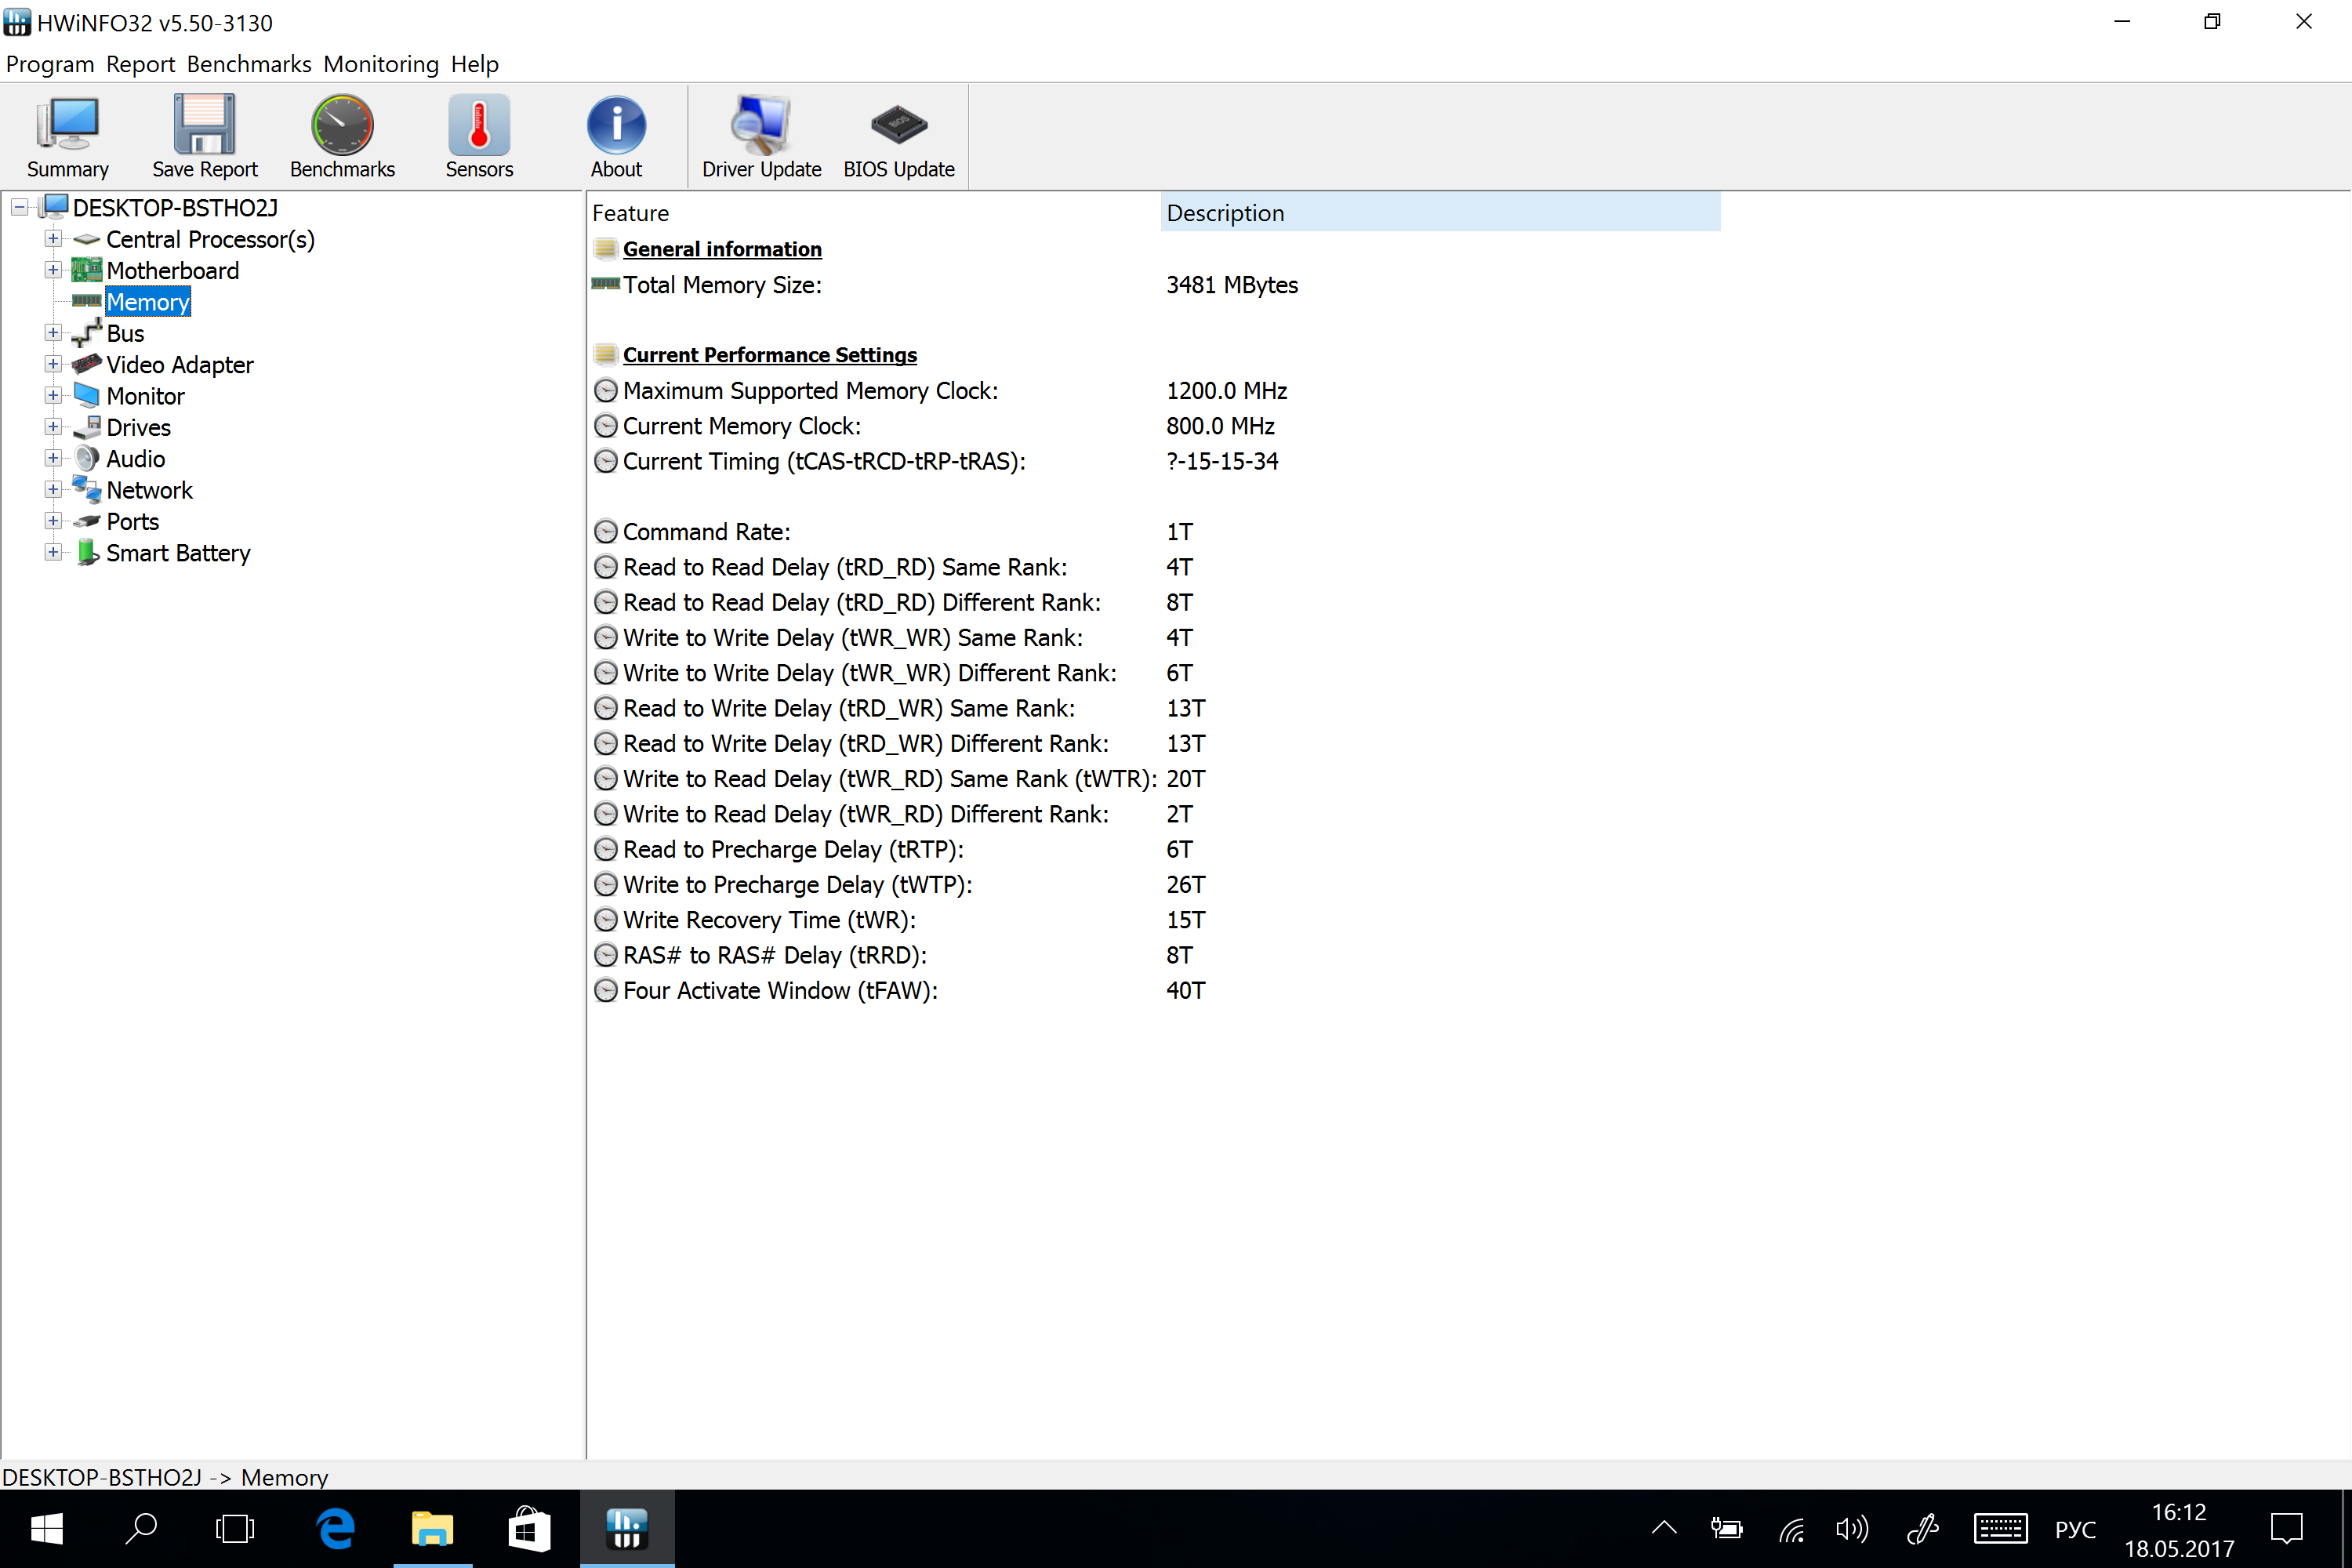Open the Program menu
2352x1568 pixels.
(x=50, y=64)
